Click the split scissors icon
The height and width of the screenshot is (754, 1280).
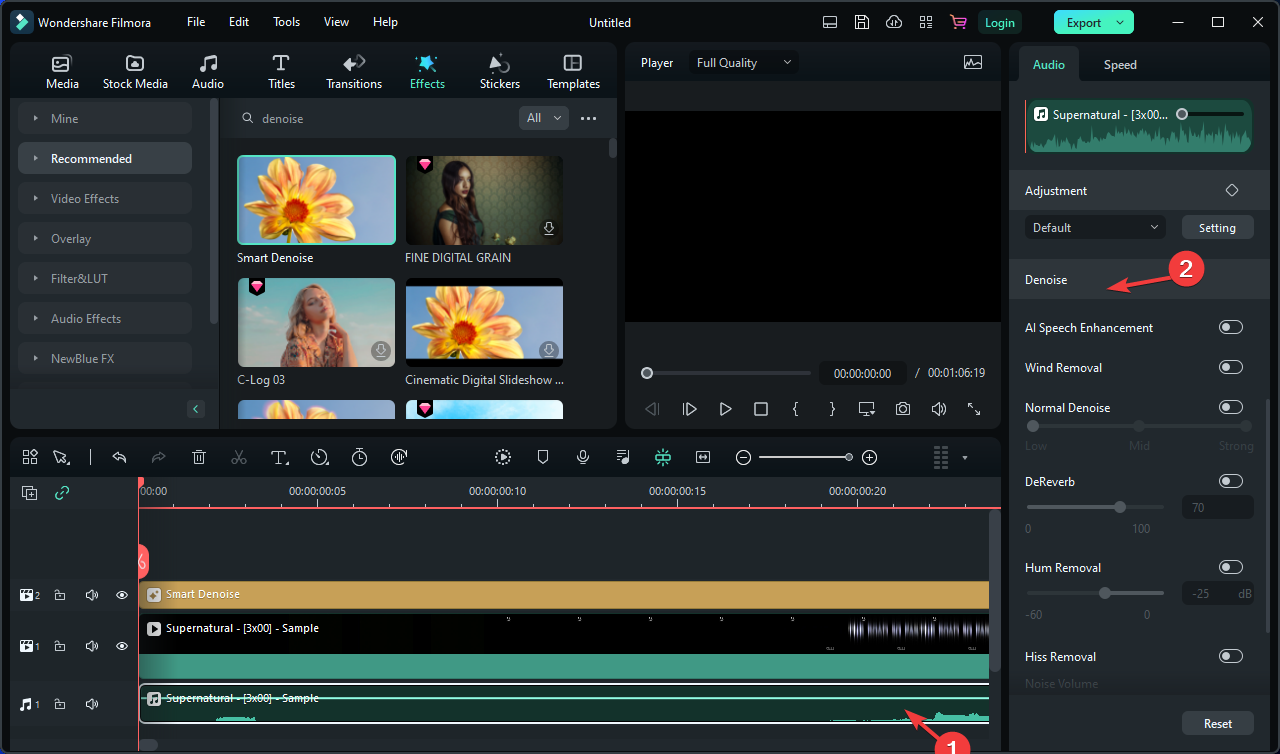pyautogui.click(x=239, y=457)
